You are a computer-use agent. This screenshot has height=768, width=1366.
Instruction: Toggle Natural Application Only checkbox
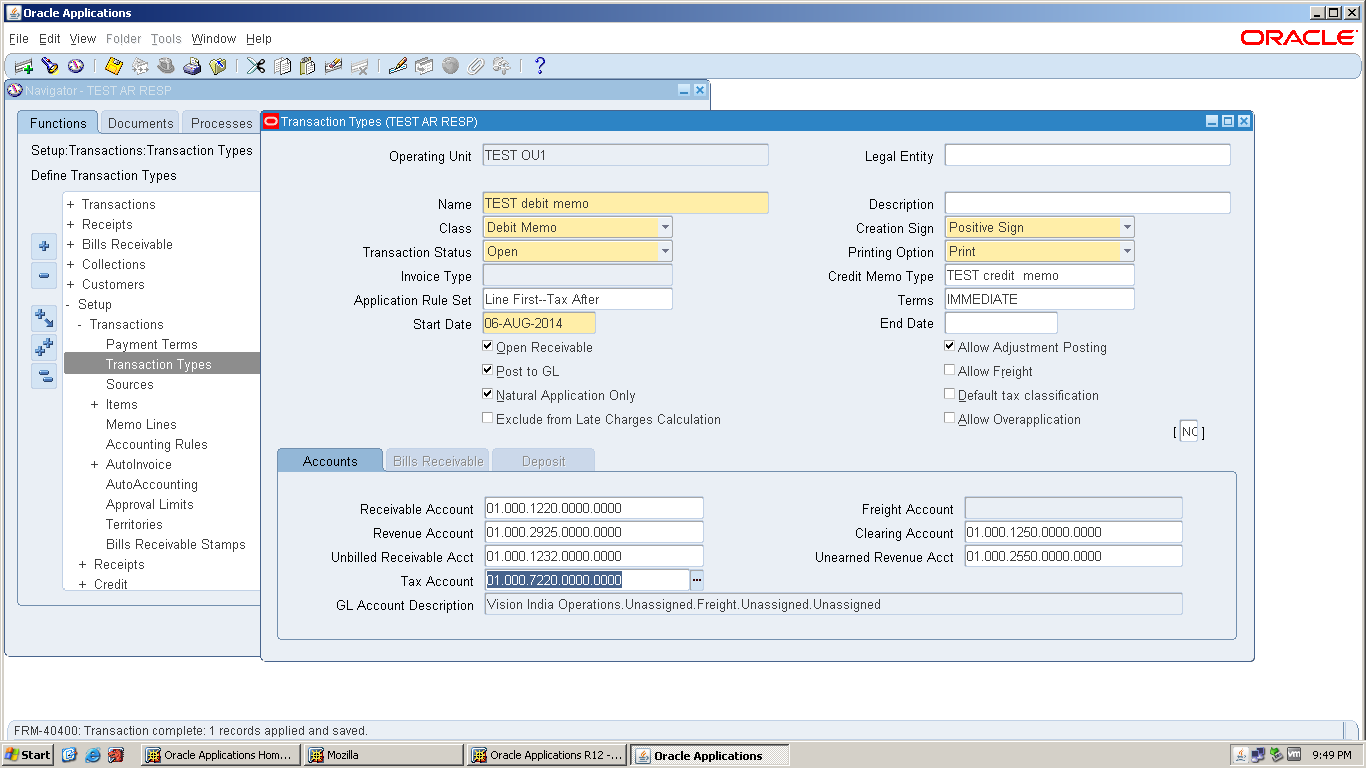coord(487,394)
